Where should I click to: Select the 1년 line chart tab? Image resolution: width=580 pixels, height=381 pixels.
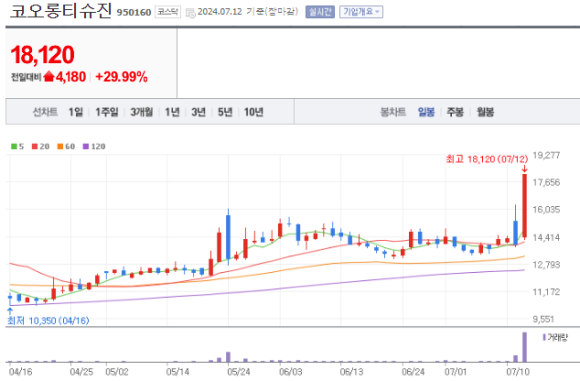[172, 112]
